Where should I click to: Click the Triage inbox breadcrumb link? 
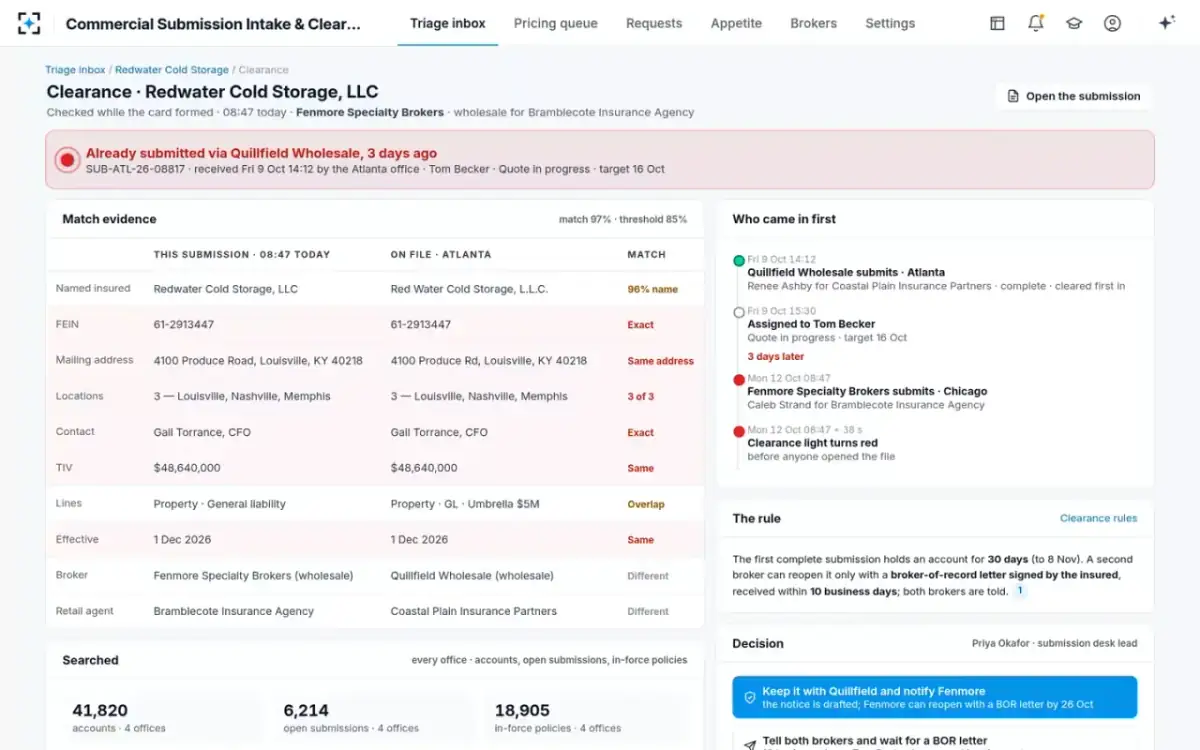click(x=75, y=70)
